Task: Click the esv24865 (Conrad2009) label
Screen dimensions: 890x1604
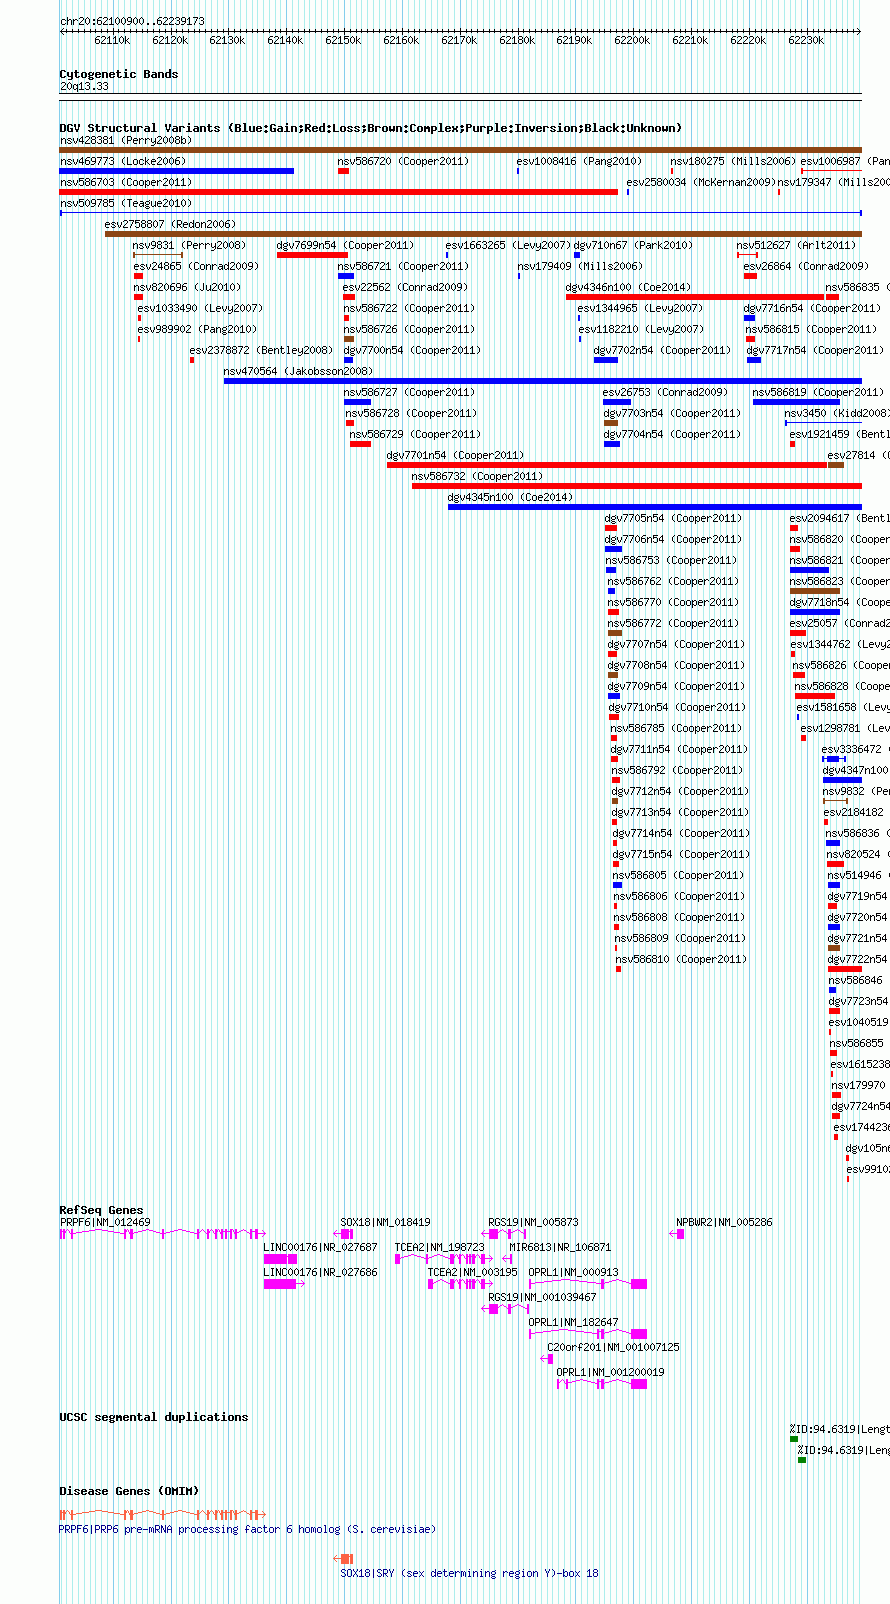Action: [x=196, y=266]
